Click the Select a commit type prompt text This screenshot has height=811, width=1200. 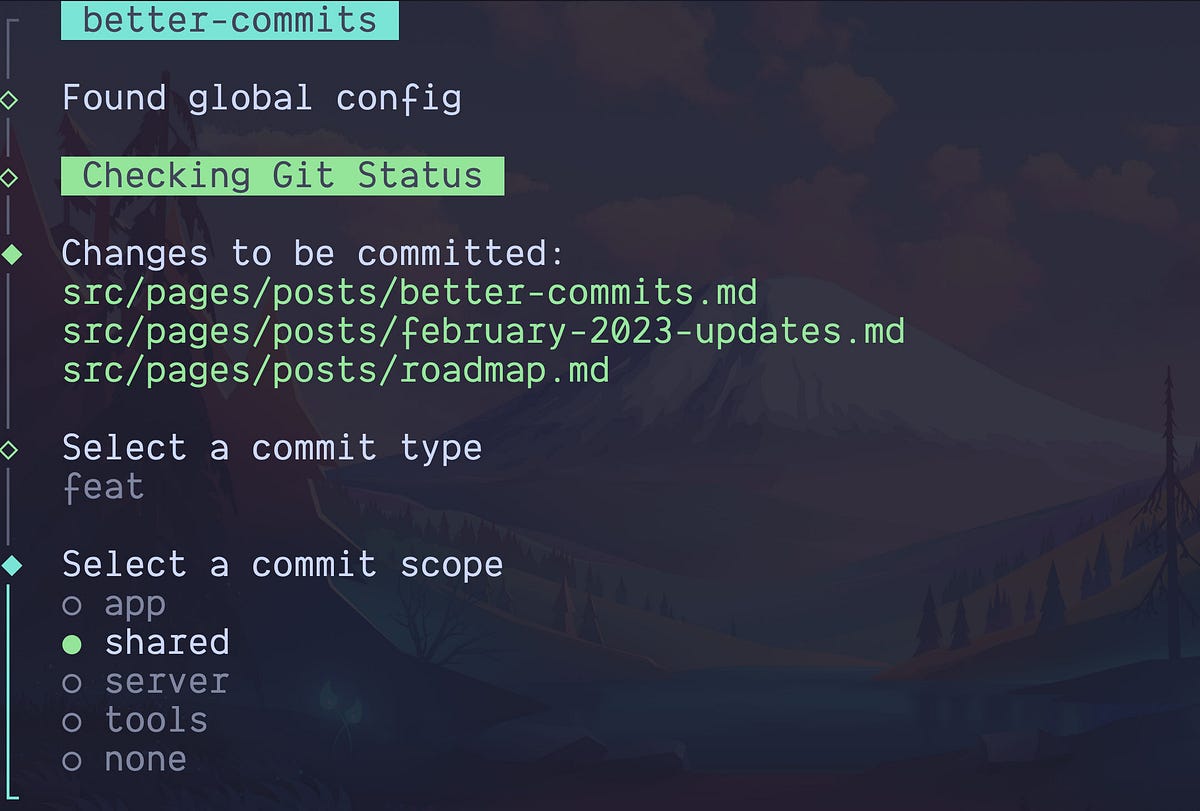click(272, 448)
